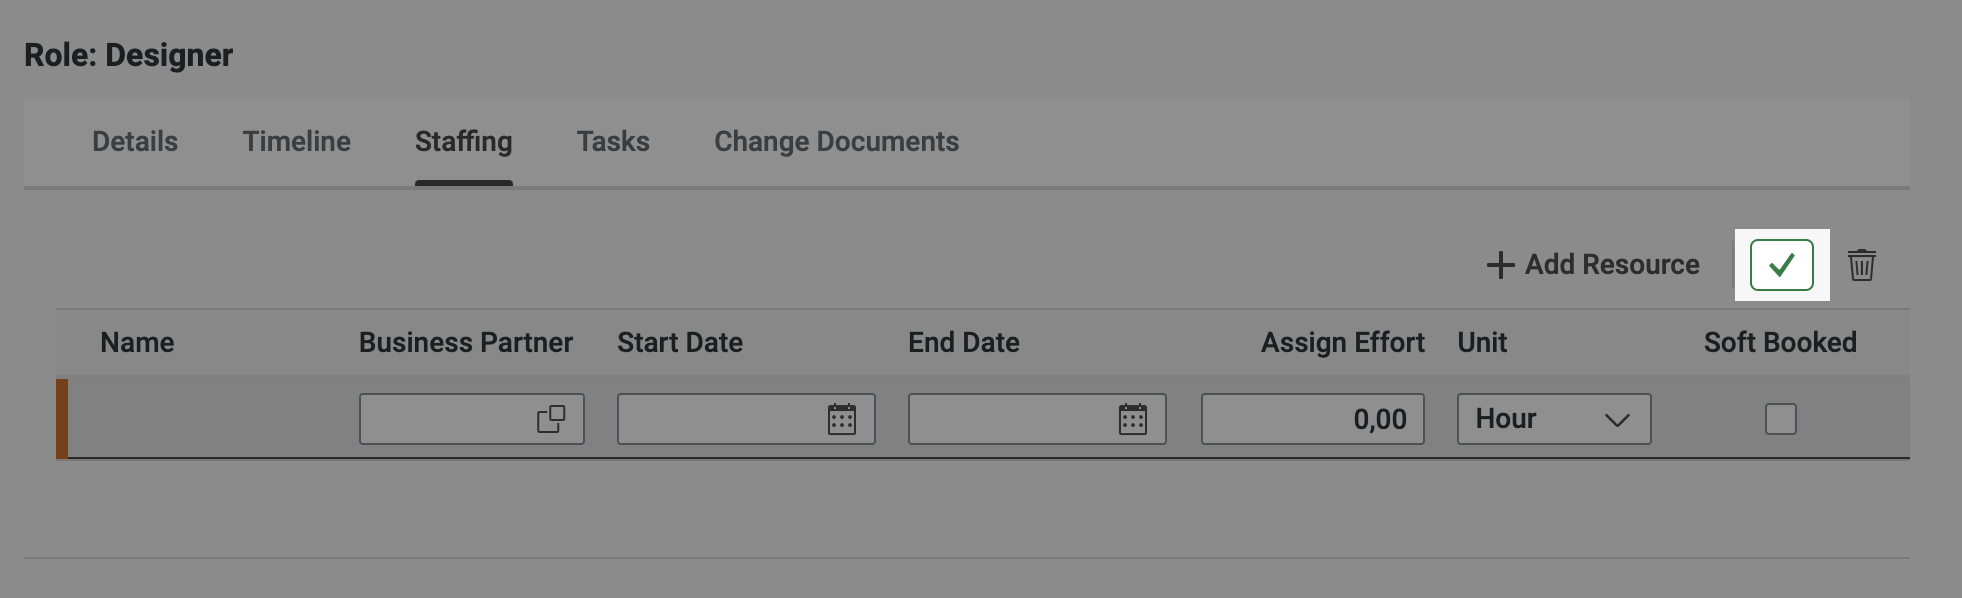Viewport: 1962px width, 598px height.
Task: Open the Timeline tab
Action: 296,142
